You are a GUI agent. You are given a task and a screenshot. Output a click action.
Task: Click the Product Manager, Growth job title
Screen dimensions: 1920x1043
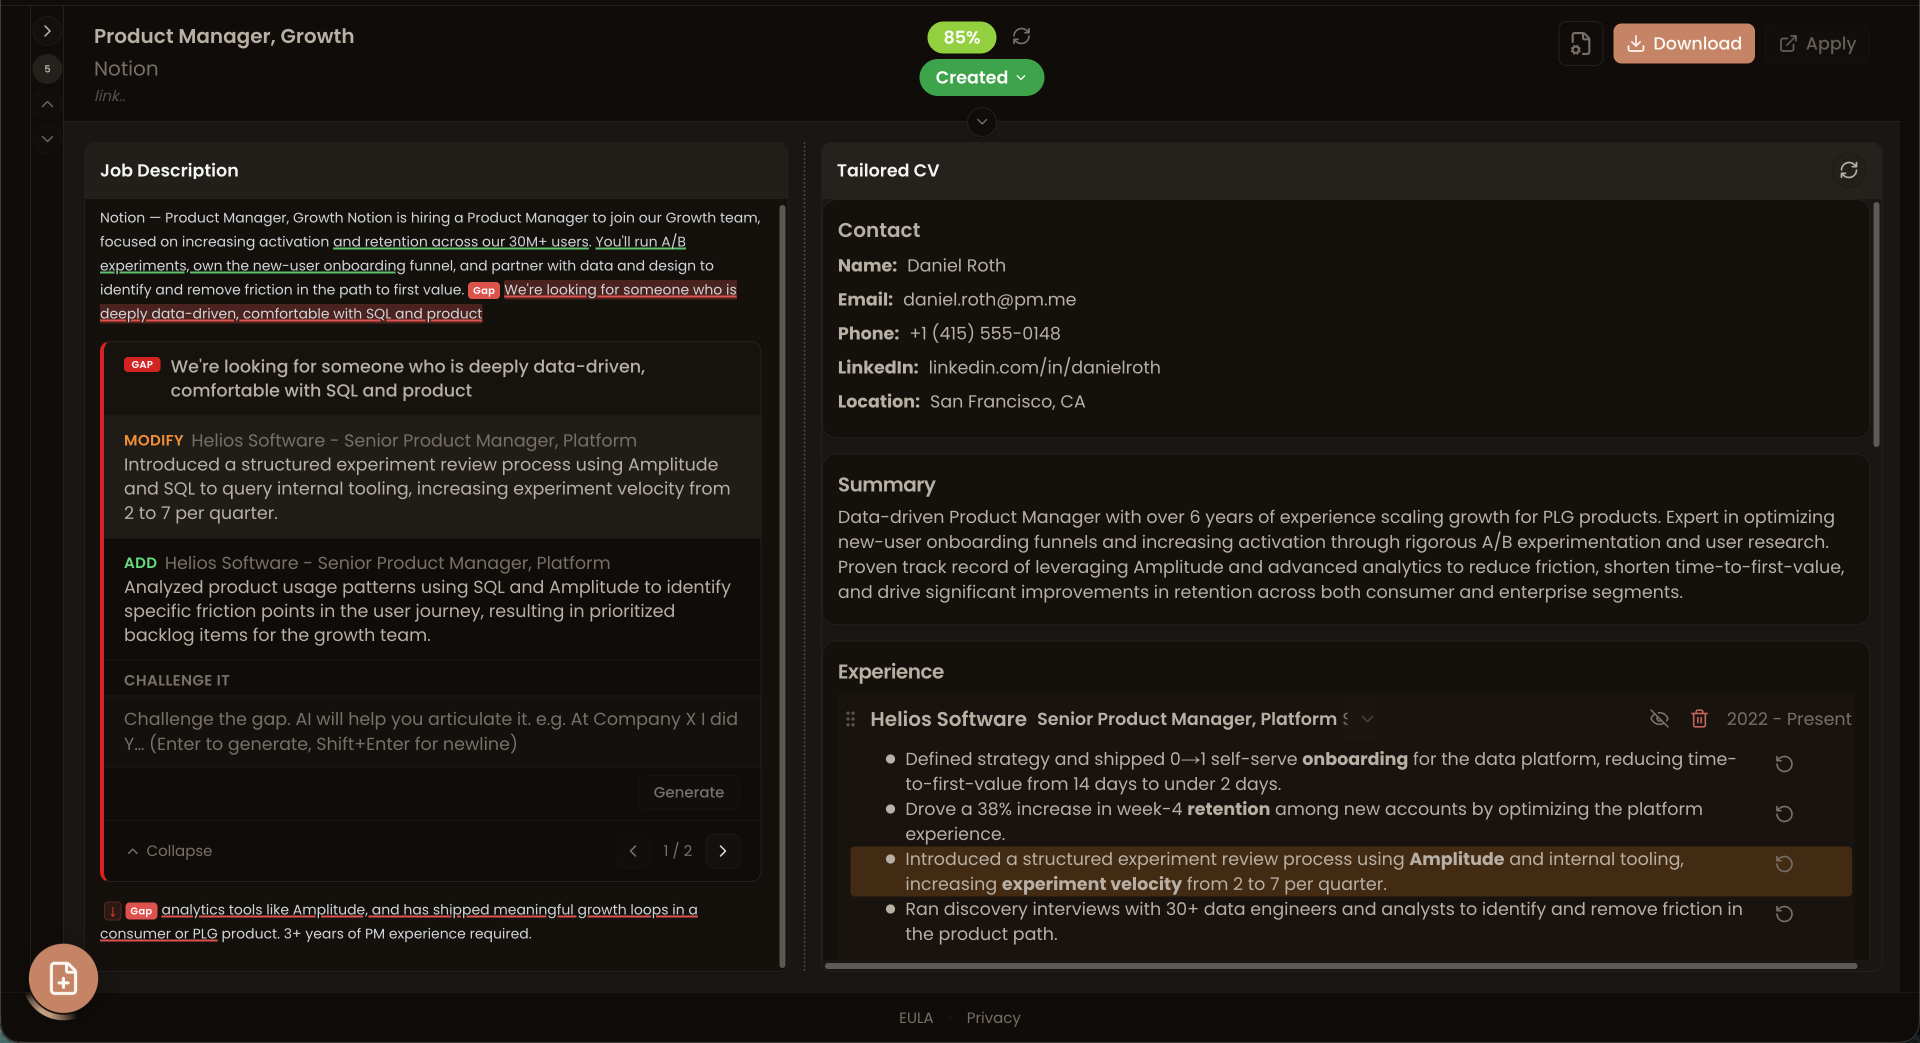coord(224,36)
